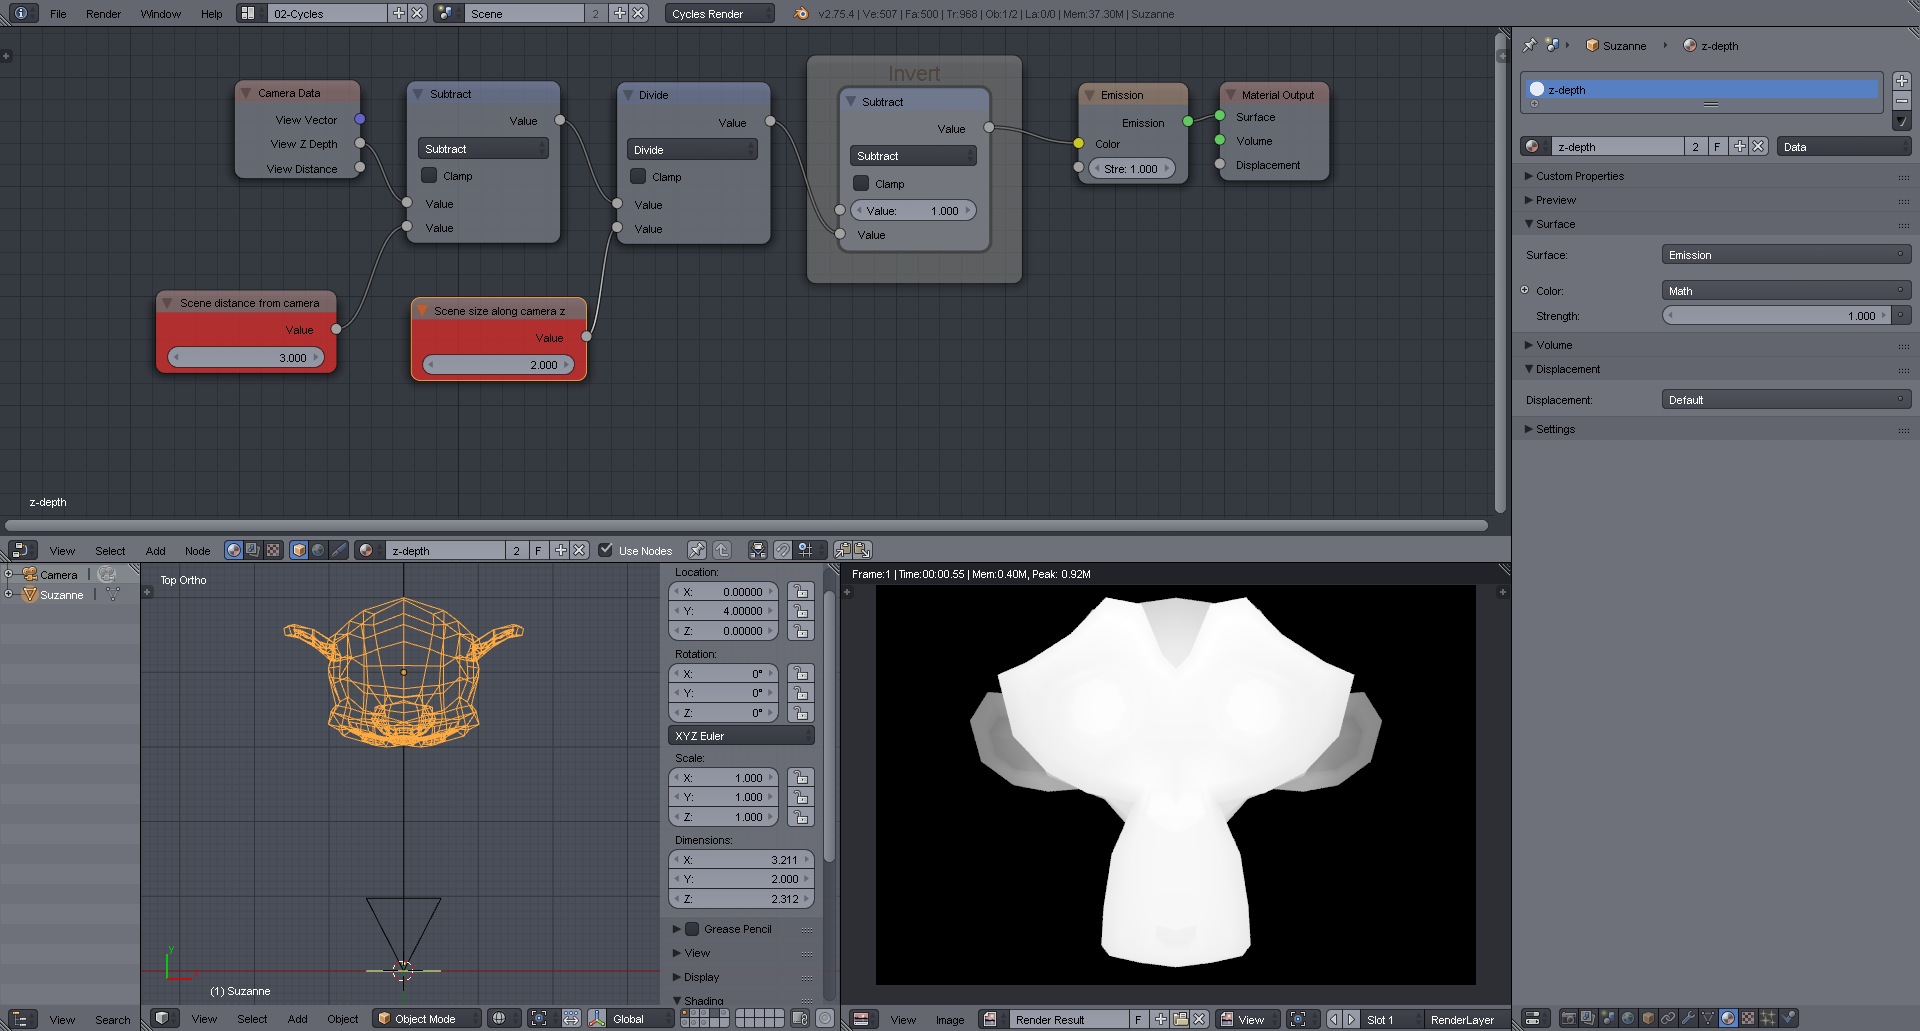Toggle the Use Nodes checkbox

605,550
